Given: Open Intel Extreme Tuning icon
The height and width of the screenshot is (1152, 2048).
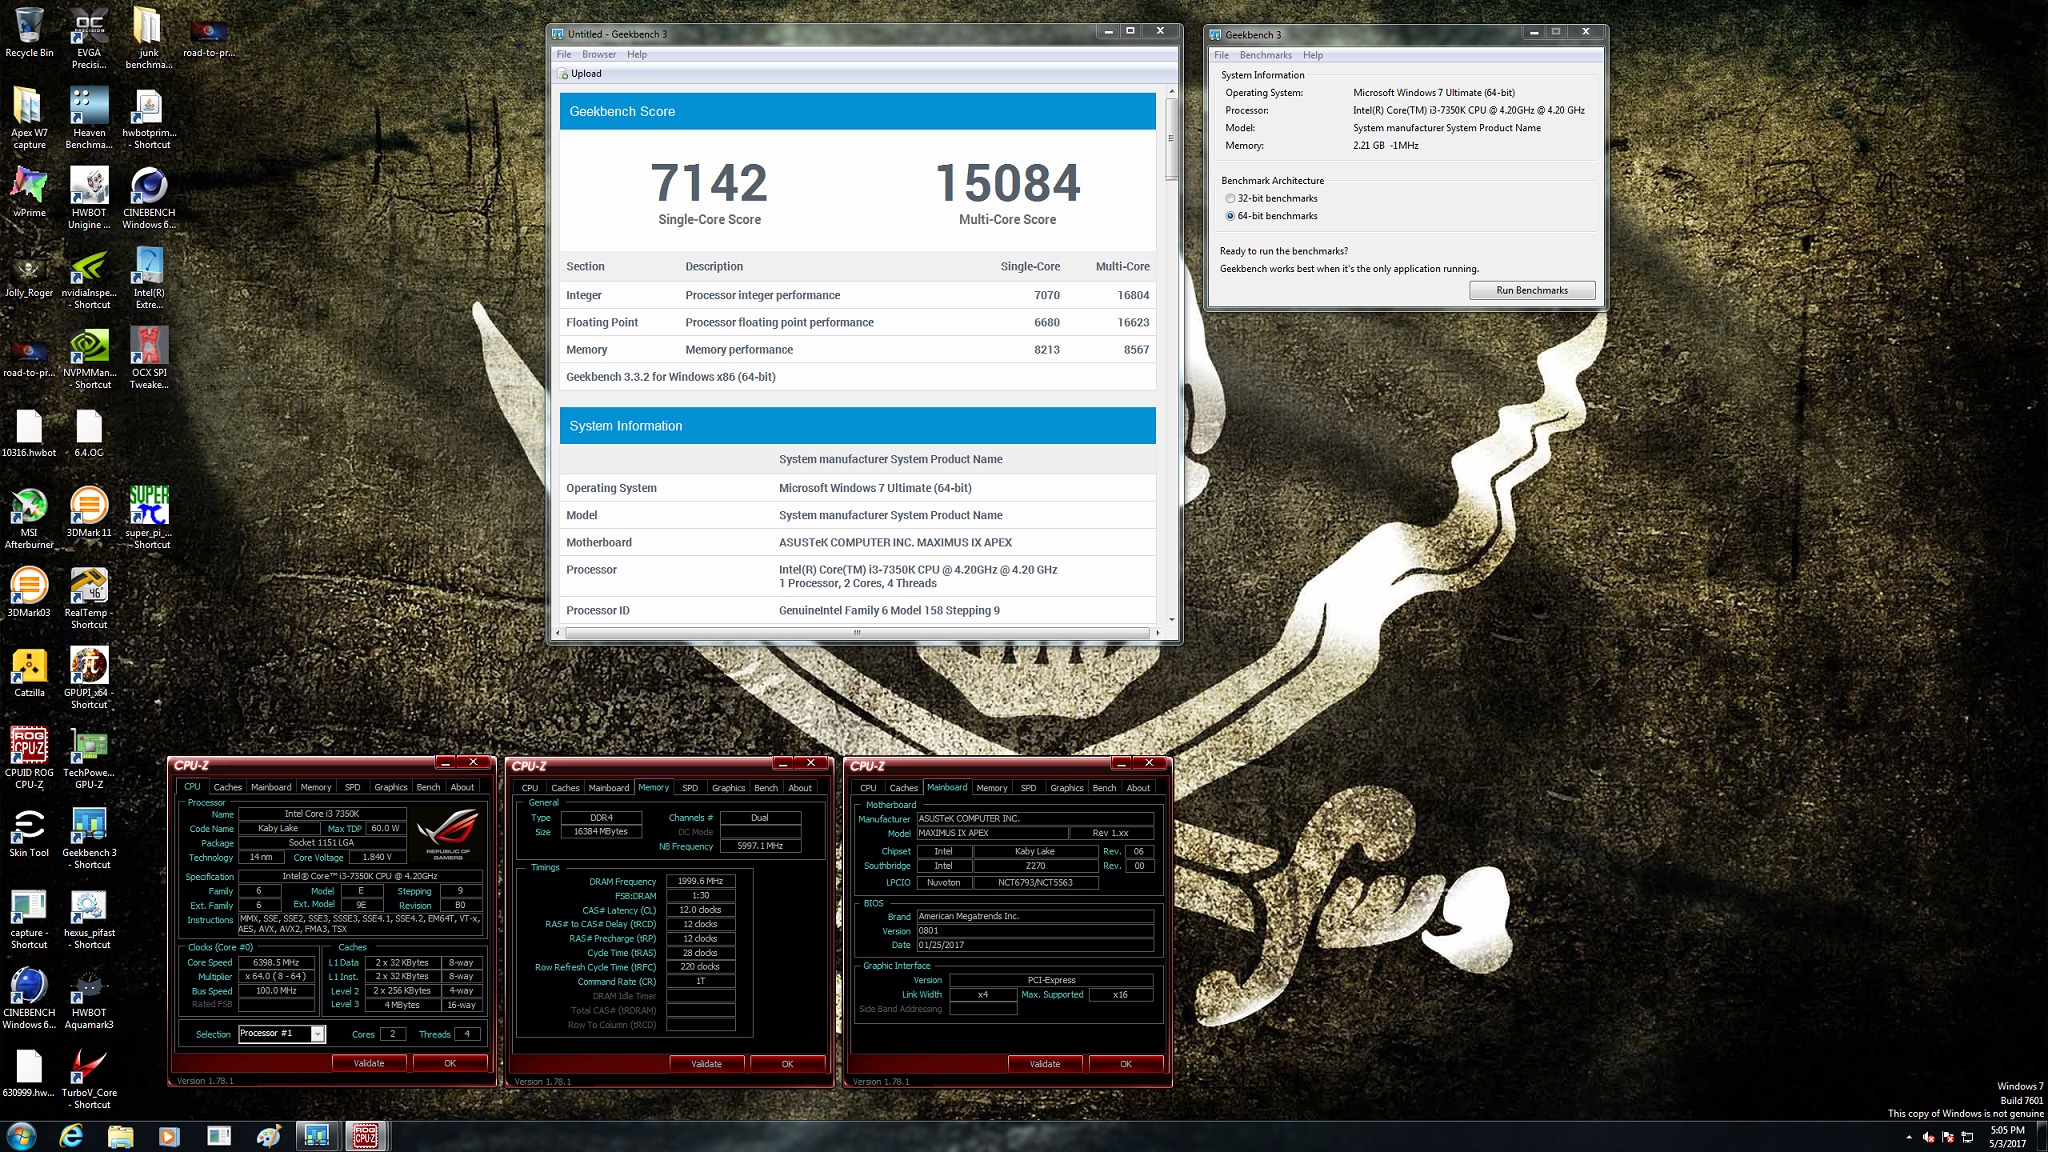Looking at the screenshot, I should pos(149,278).
